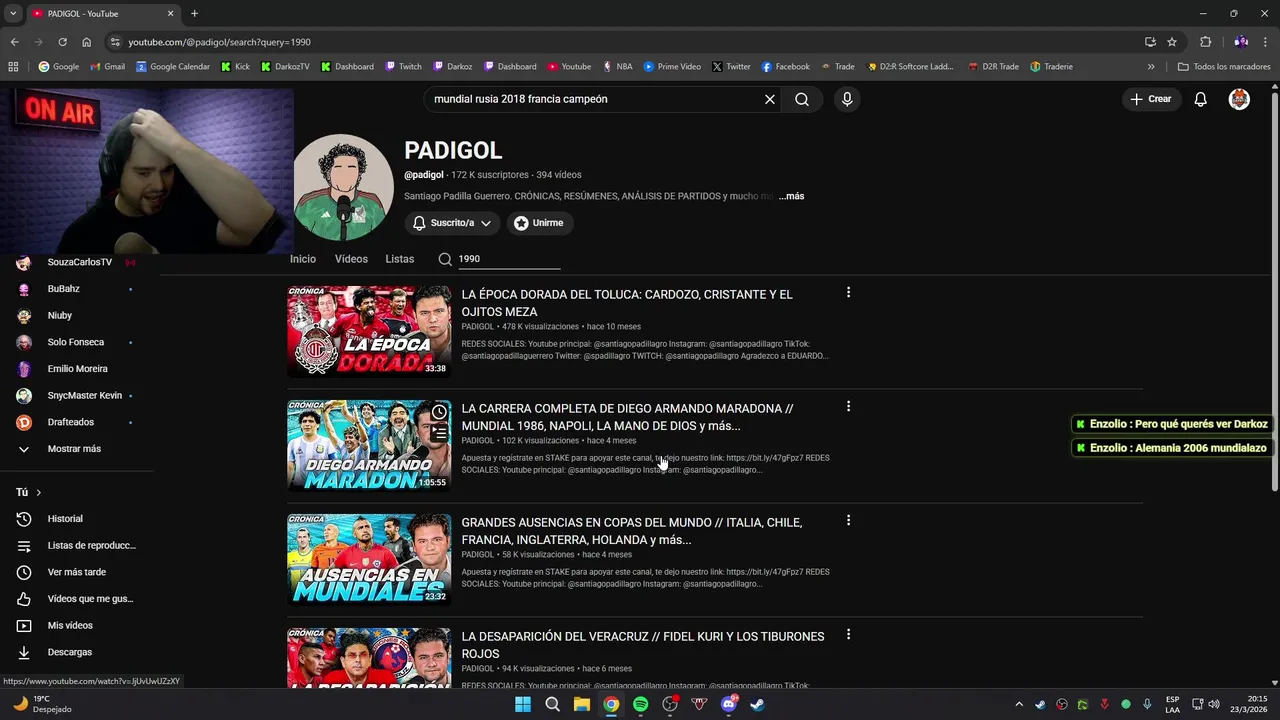Screen dimensions: 1280x720
Task: Switch to the Listas channel tab
Action: tap(400, 259)
